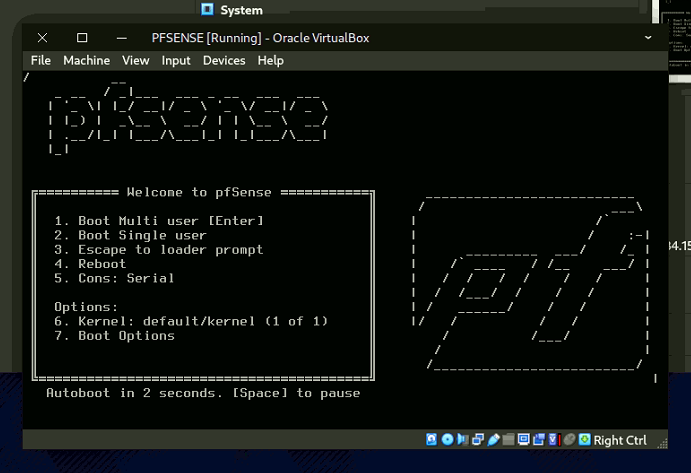Open the File menu
The width and height of the screenshot is (691, 473).
pos(40,60)
